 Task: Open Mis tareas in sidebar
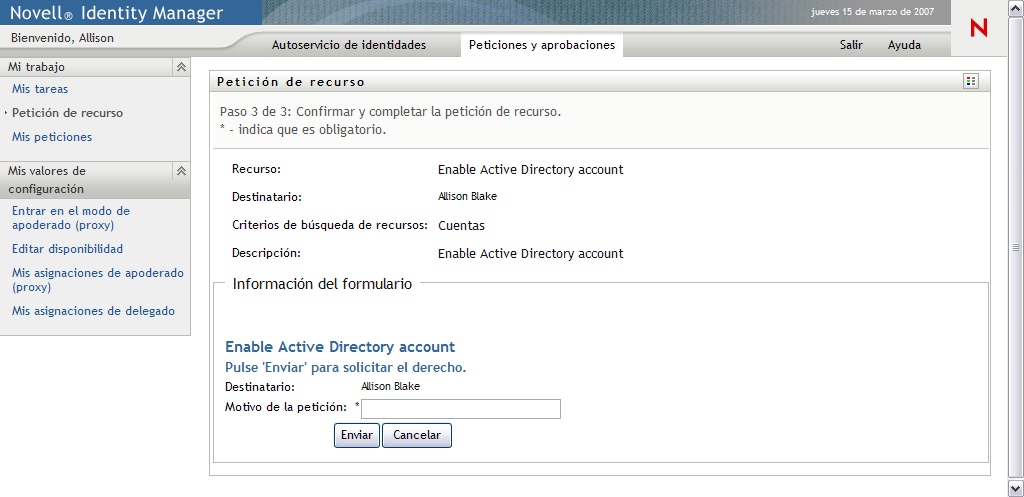tap(40, 89)
